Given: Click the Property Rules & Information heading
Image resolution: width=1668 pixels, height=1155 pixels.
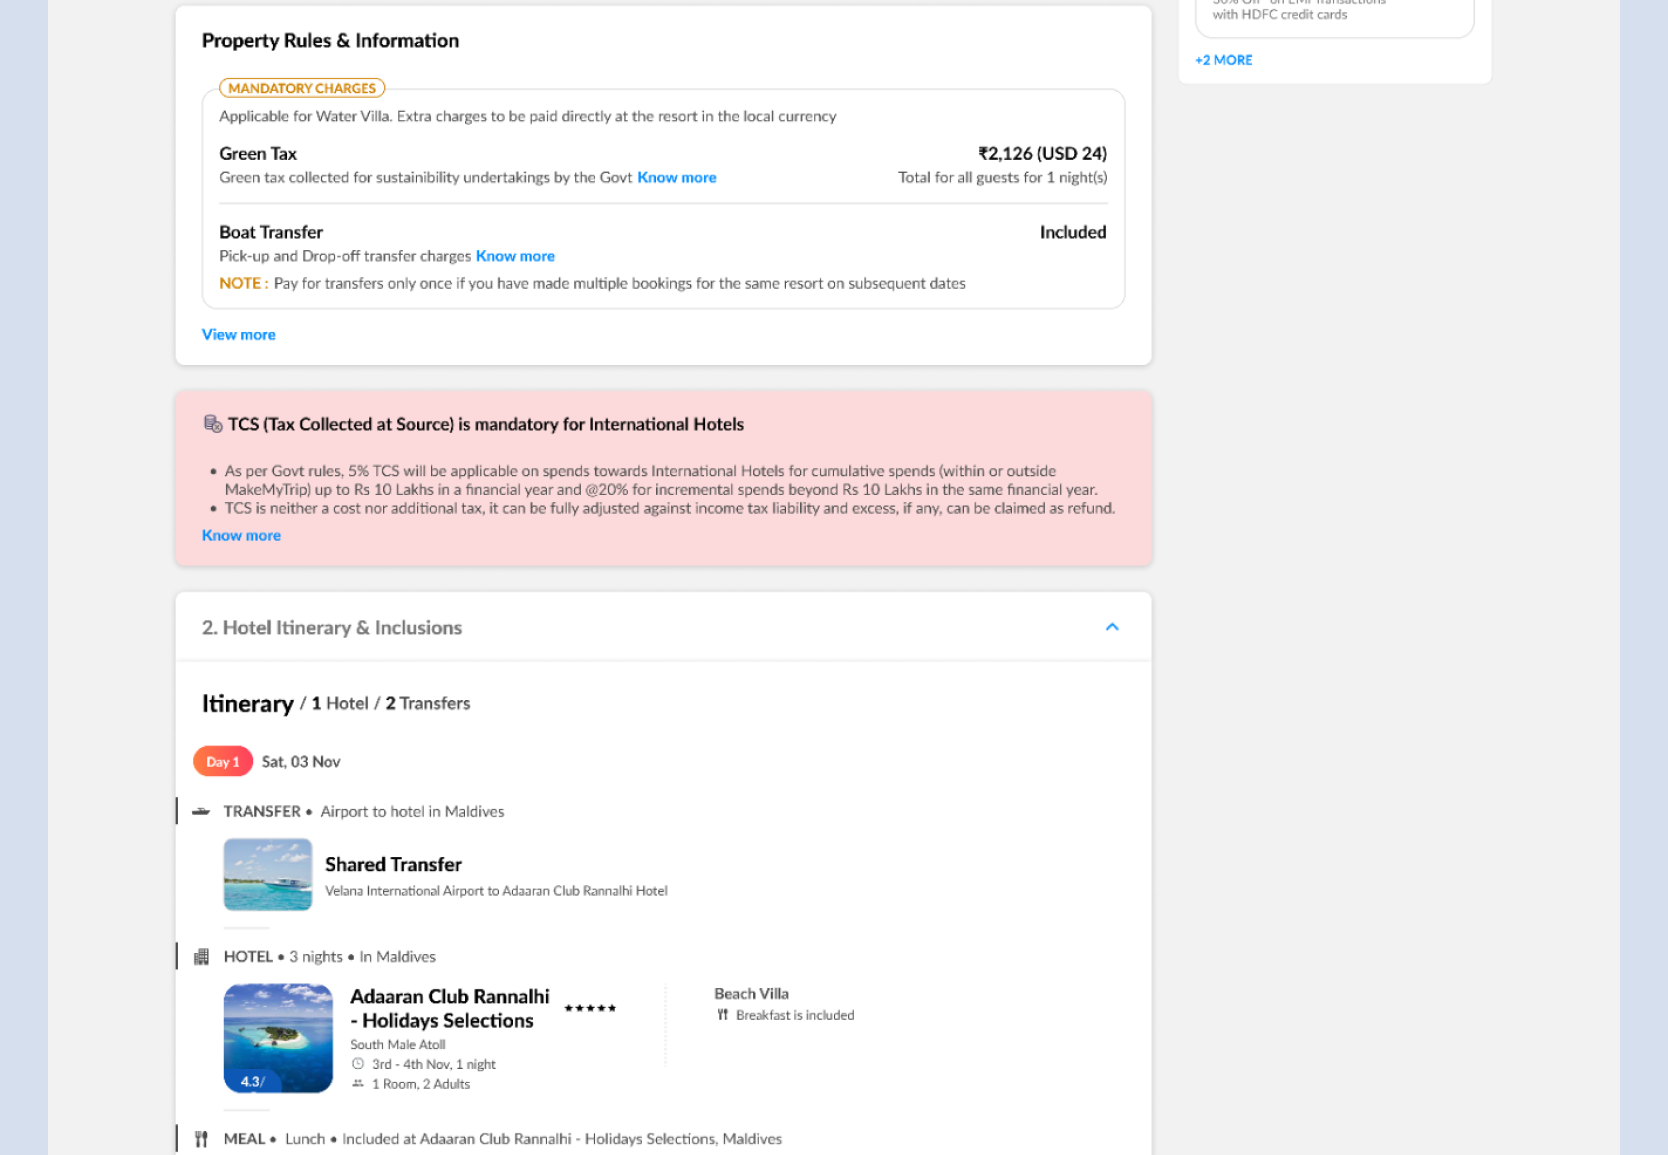Looking at the screenshot, I should point(330,41).
